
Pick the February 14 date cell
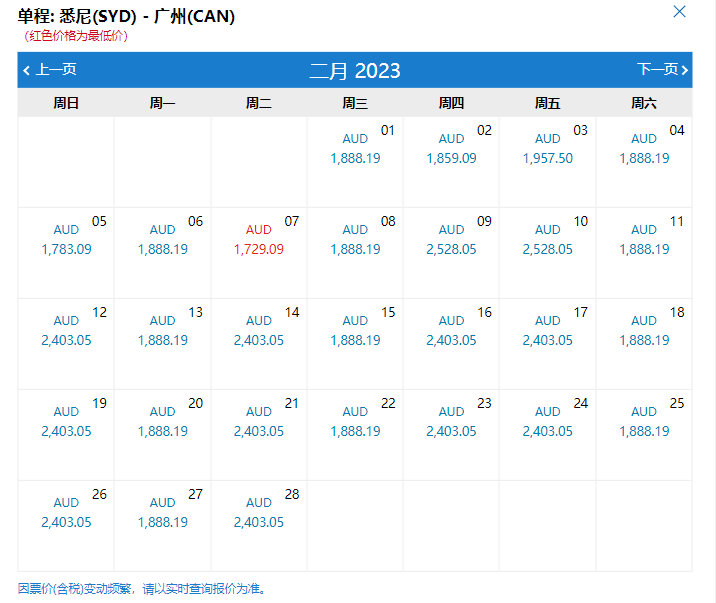[259, 343]
